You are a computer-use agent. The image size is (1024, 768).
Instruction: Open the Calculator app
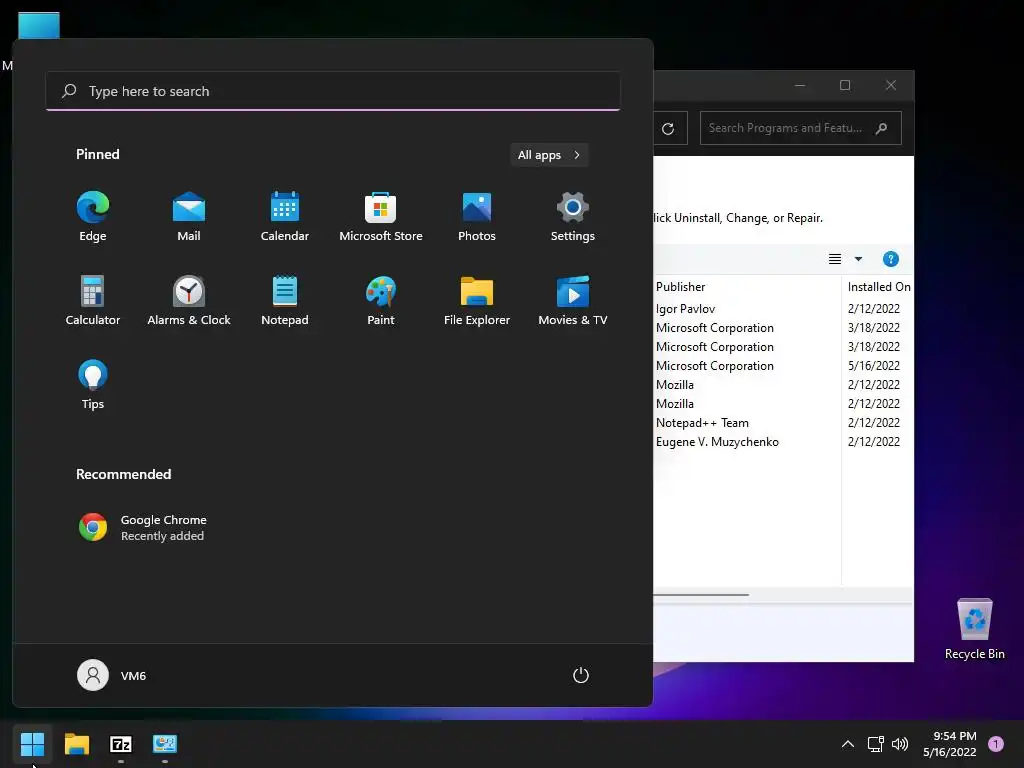pos(93,300)
